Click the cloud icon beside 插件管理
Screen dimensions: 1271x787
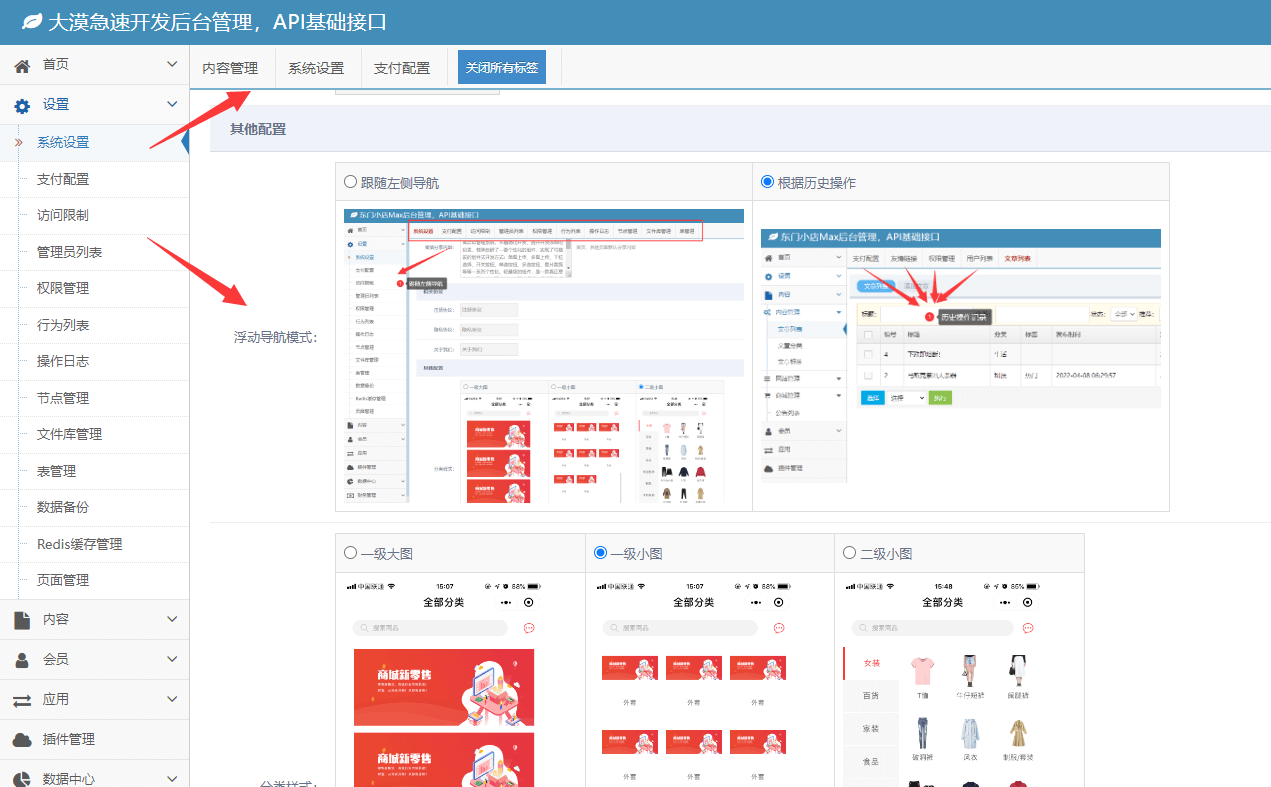coord(22,740)
